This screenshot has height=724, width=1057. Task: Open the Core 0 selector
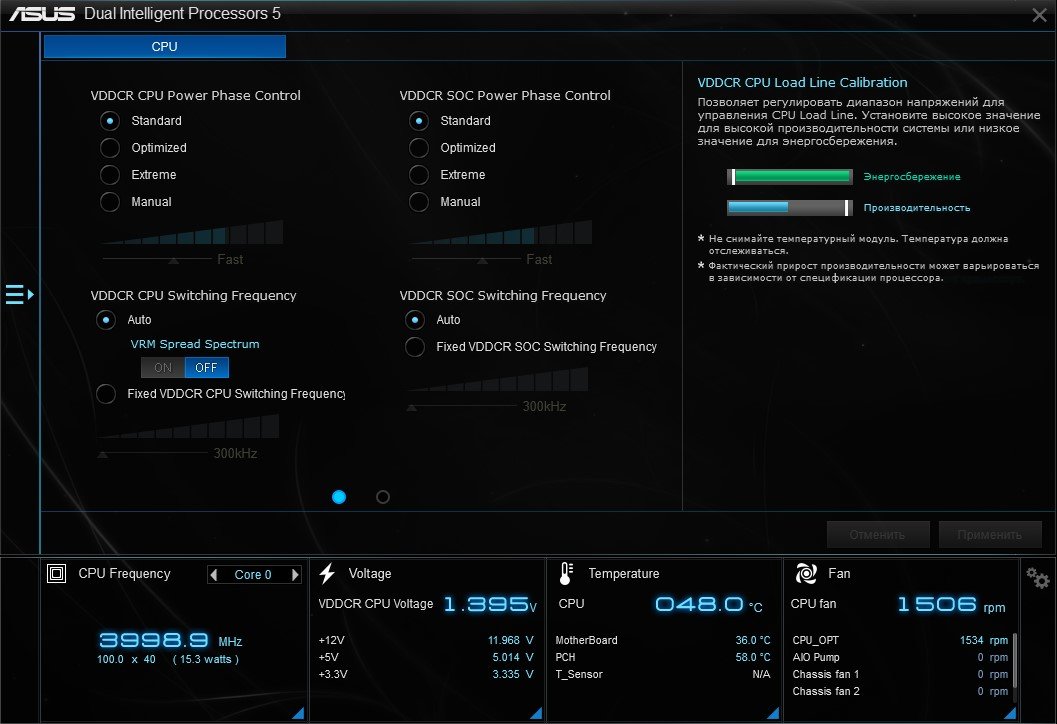pos(253,574)
